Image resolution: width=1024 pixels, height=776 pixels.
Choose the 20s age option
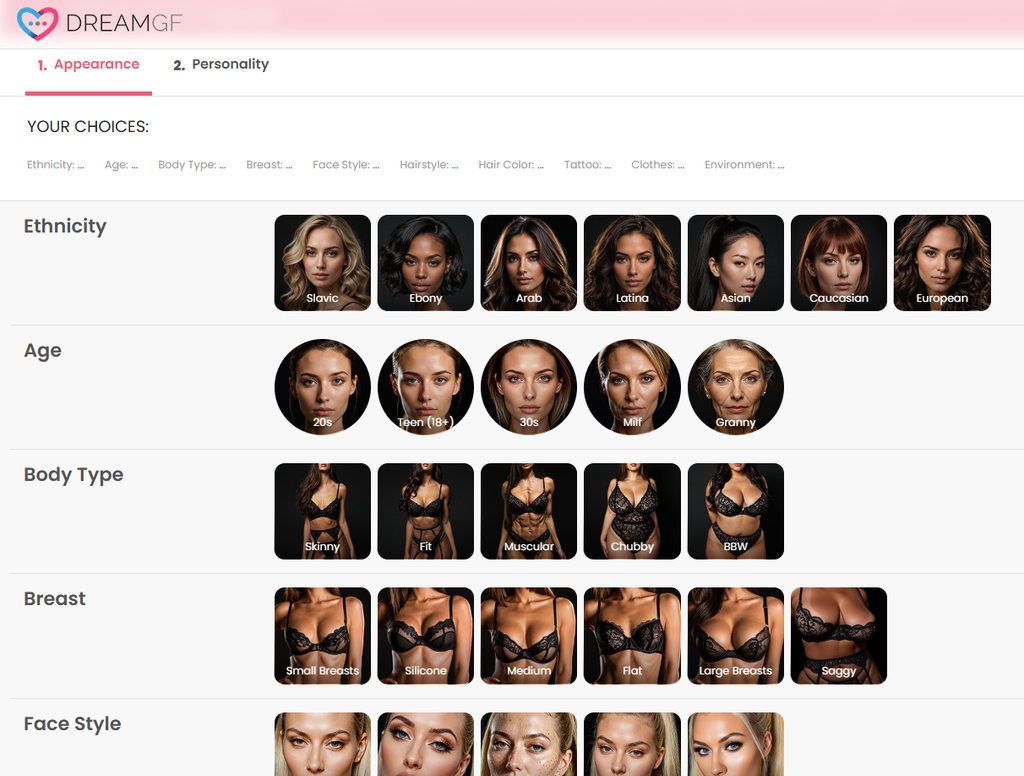coord(323,387)
